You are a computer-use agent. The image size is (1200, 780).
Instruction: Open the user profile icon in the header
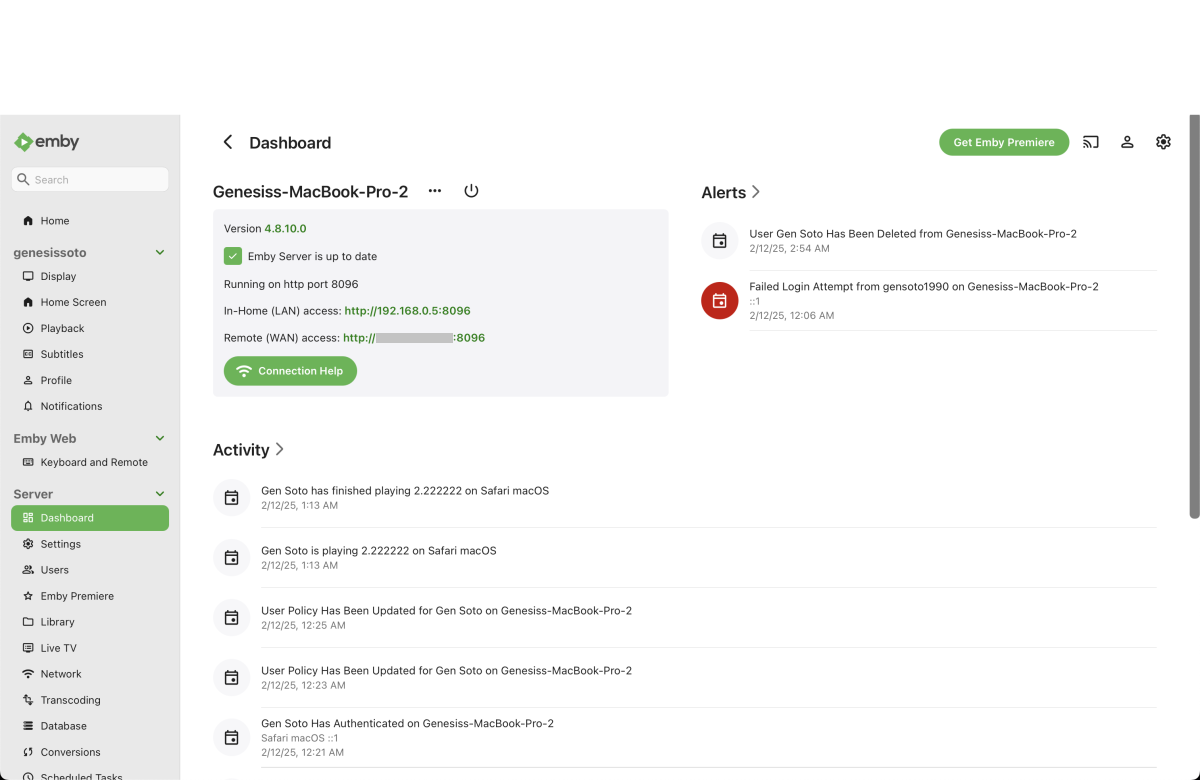[x=1127, y=142]
